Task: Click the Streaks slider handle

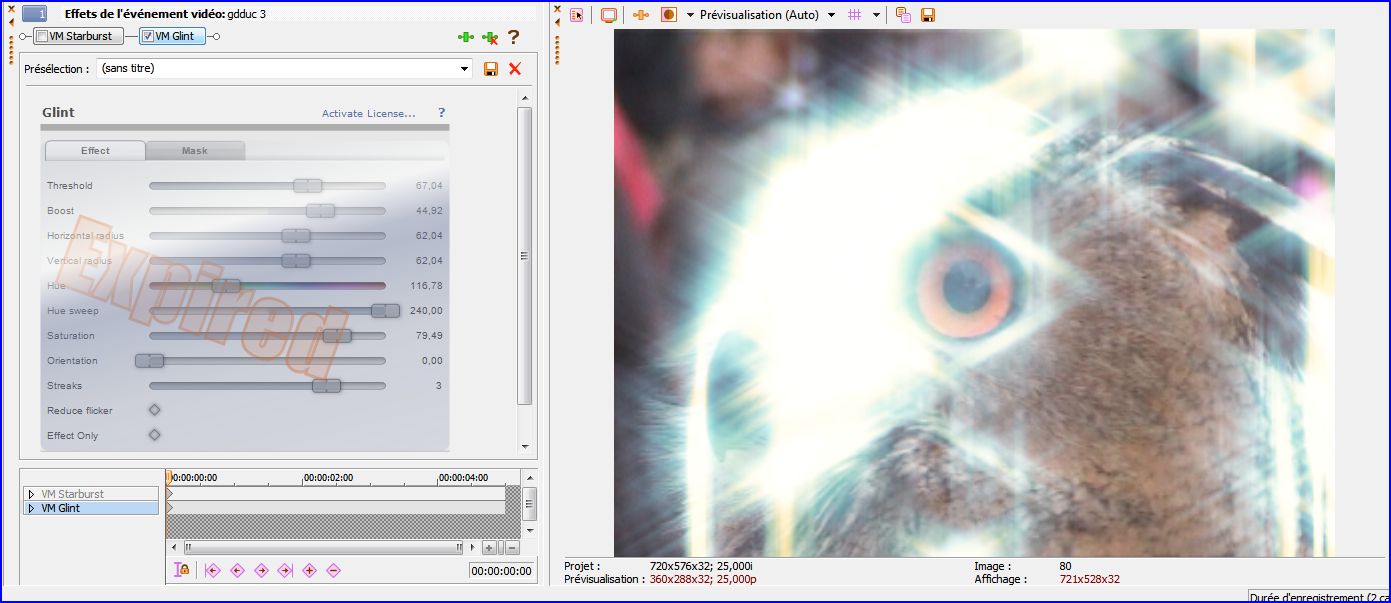Action: (x=327, y=385)
